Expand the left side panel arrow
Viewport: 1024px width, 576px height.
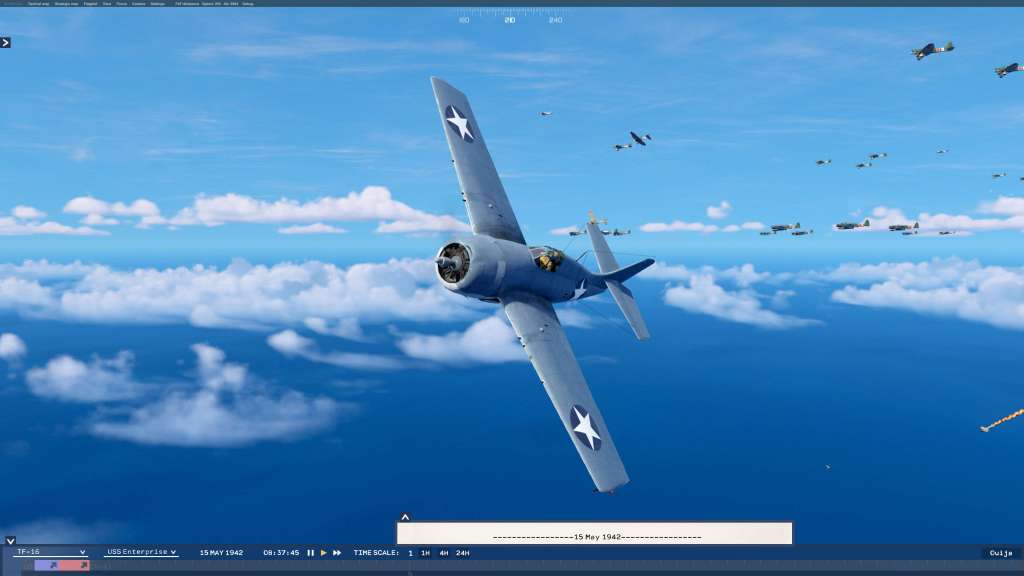click(6, 43)
